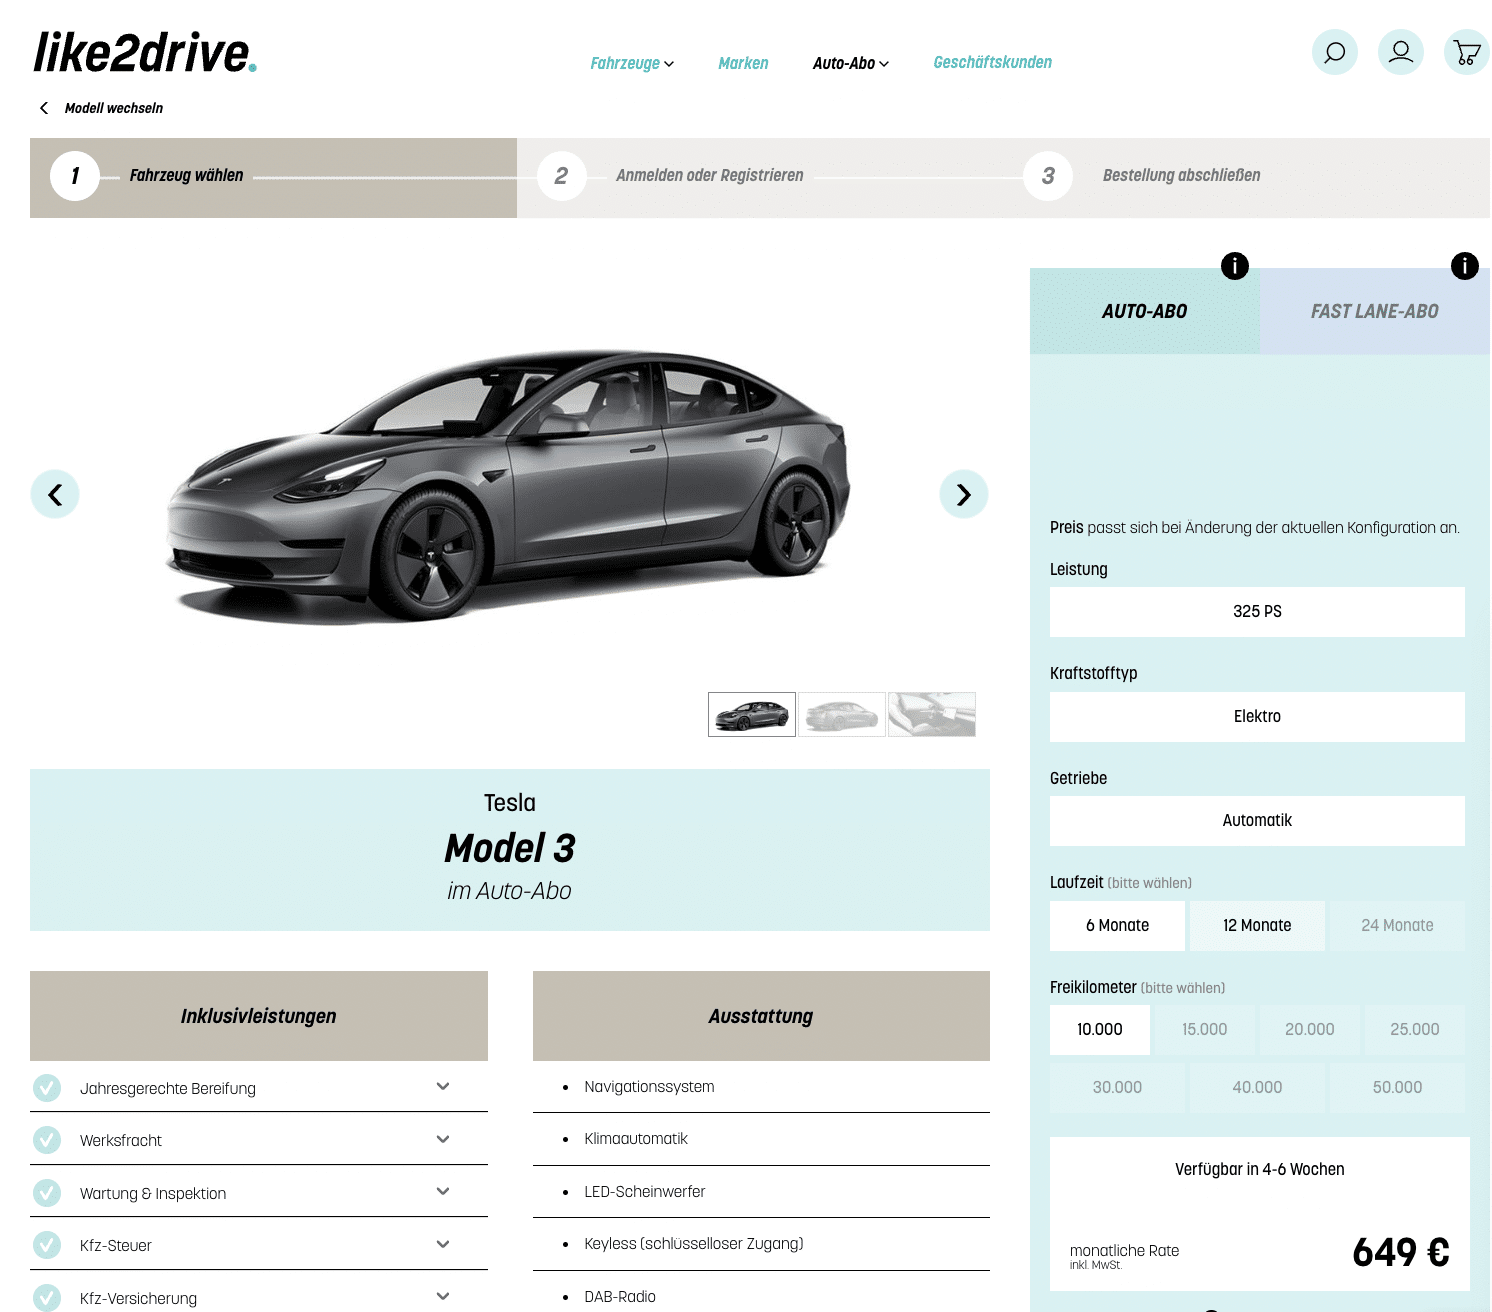The image size is (1492, 1312).
Task: Select the 325 PS Leistung option
Action: click(1257, 612)
